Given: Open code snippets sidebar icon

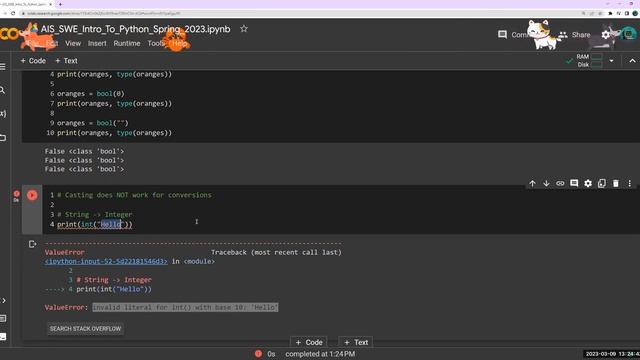Looking at the screenshot, I should pyautogui.click(x=3, y=300).
